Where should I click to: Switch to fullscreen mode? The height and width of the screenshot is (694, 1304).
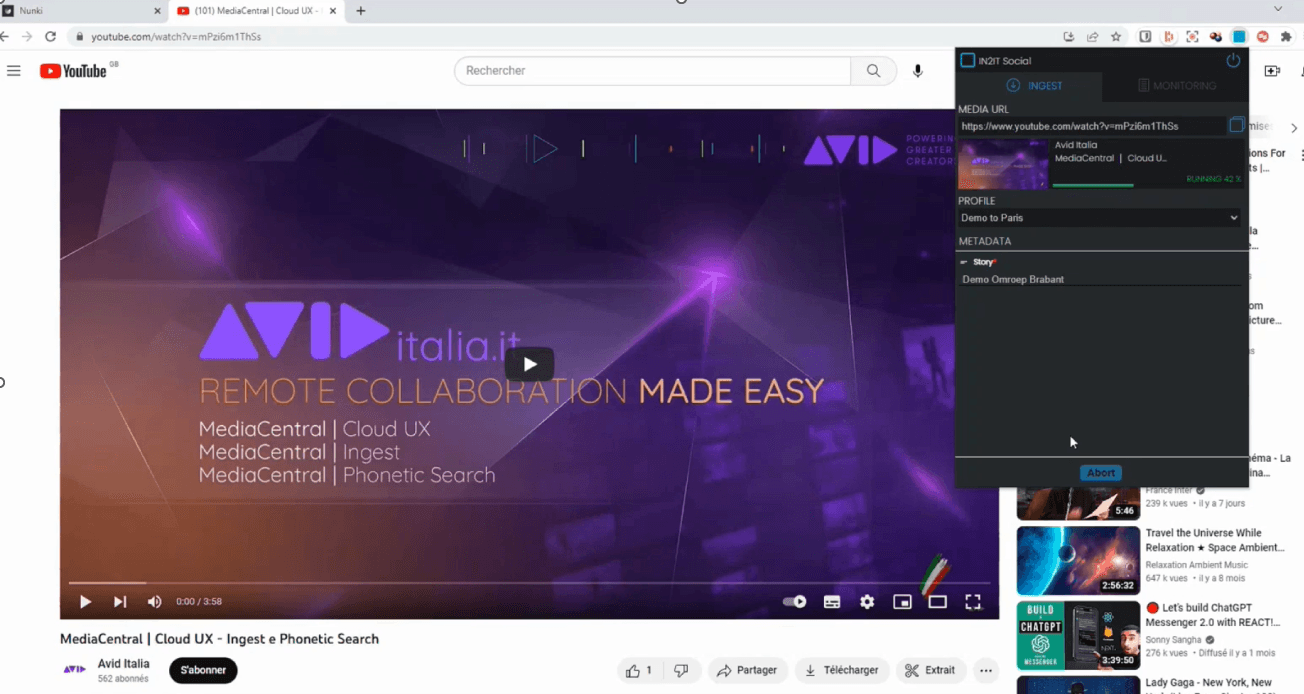[x=973, y=601]
